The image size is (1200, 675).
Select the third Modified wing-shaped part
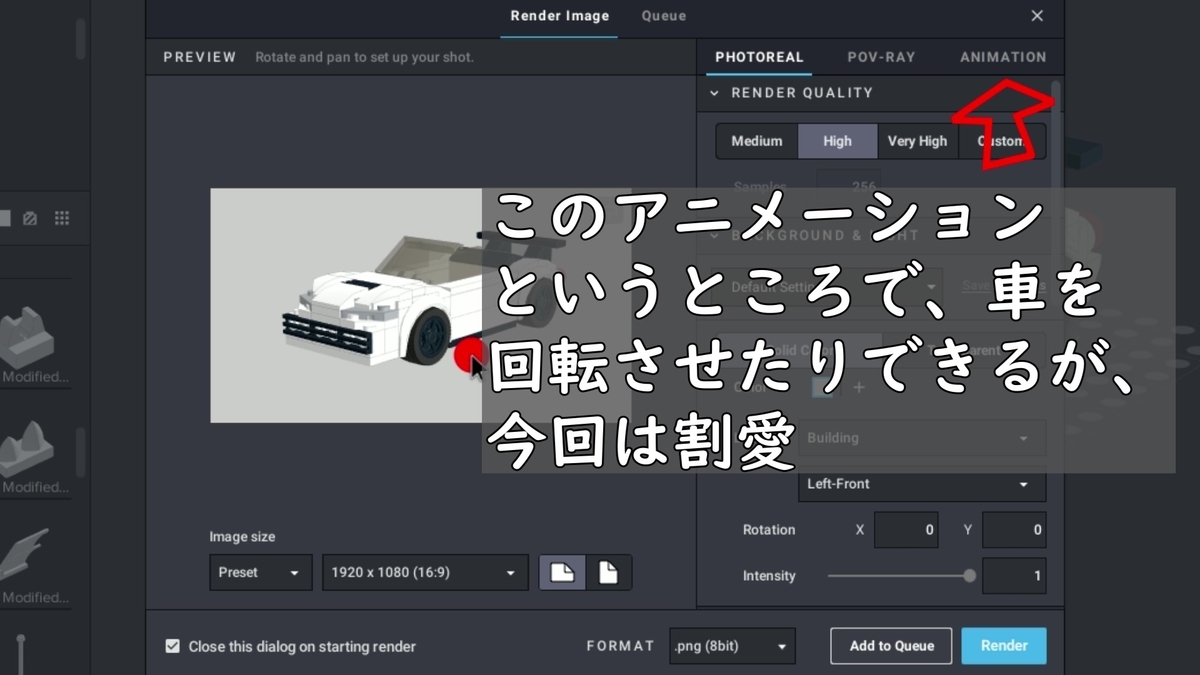pyautogui.click(x=25, y=555)
